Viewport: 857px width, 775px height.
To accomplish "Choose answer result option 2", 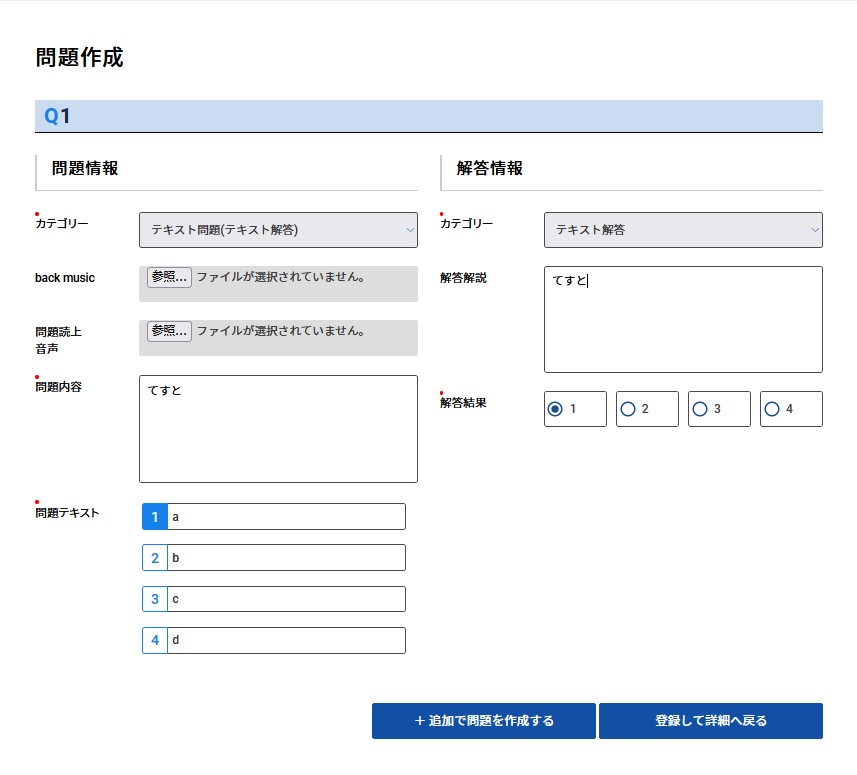I will (x=628, y=409).
